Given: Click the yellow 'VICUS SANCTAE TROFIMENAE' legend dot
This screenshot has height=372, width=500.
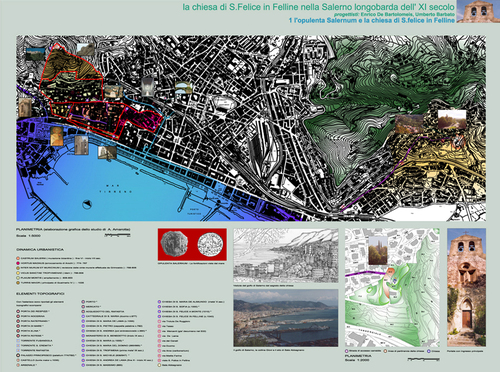Looking at the screenshot, I should tap(18, 273).
